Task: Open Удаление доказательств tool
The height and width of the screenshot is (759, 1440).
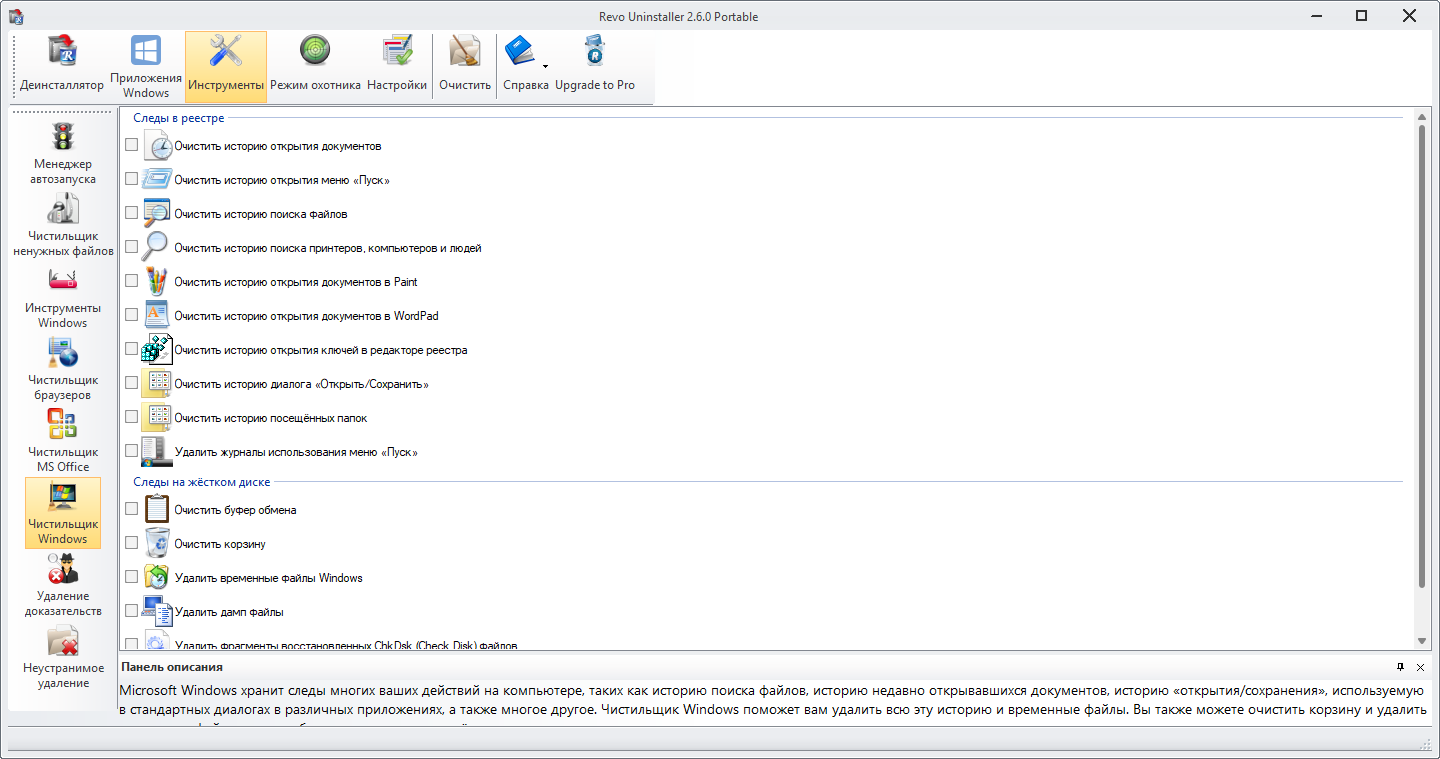Action: pyautogui.click(x=63, y=585)
